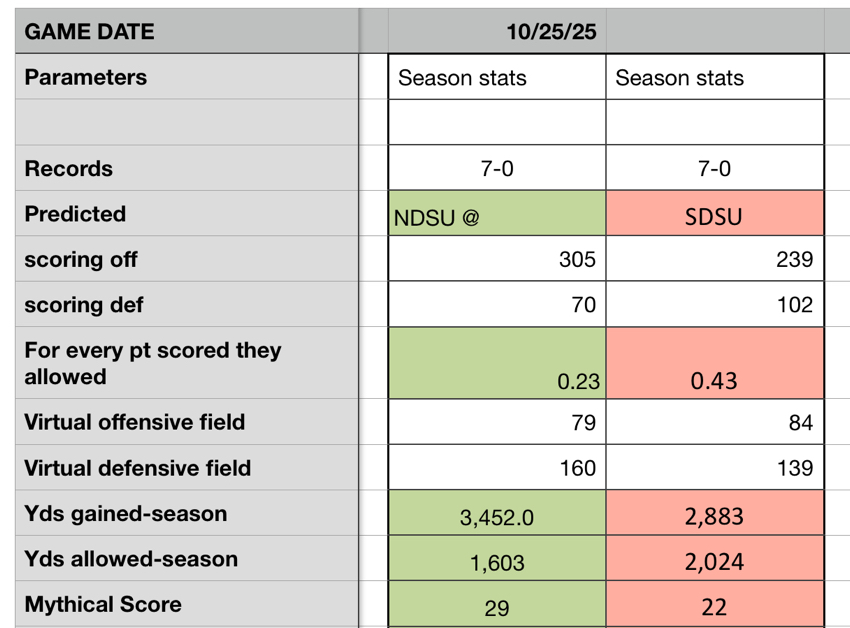Screen dimensions: 850x628
Task: Click the red 0.43 cell
Action: (714, 363)
